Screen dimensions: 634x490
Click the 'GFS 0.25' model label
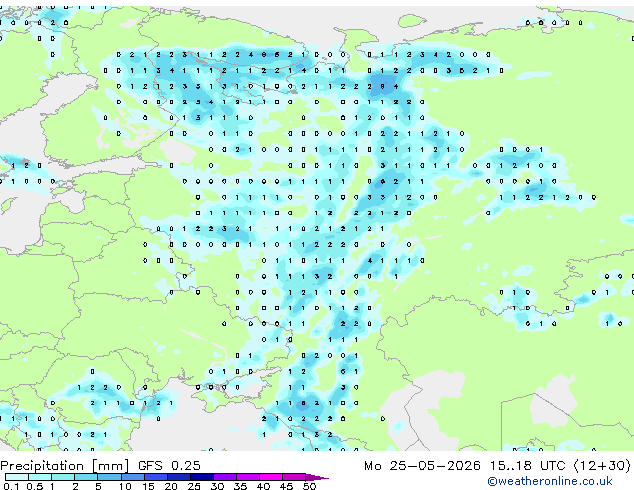point(169,466)
